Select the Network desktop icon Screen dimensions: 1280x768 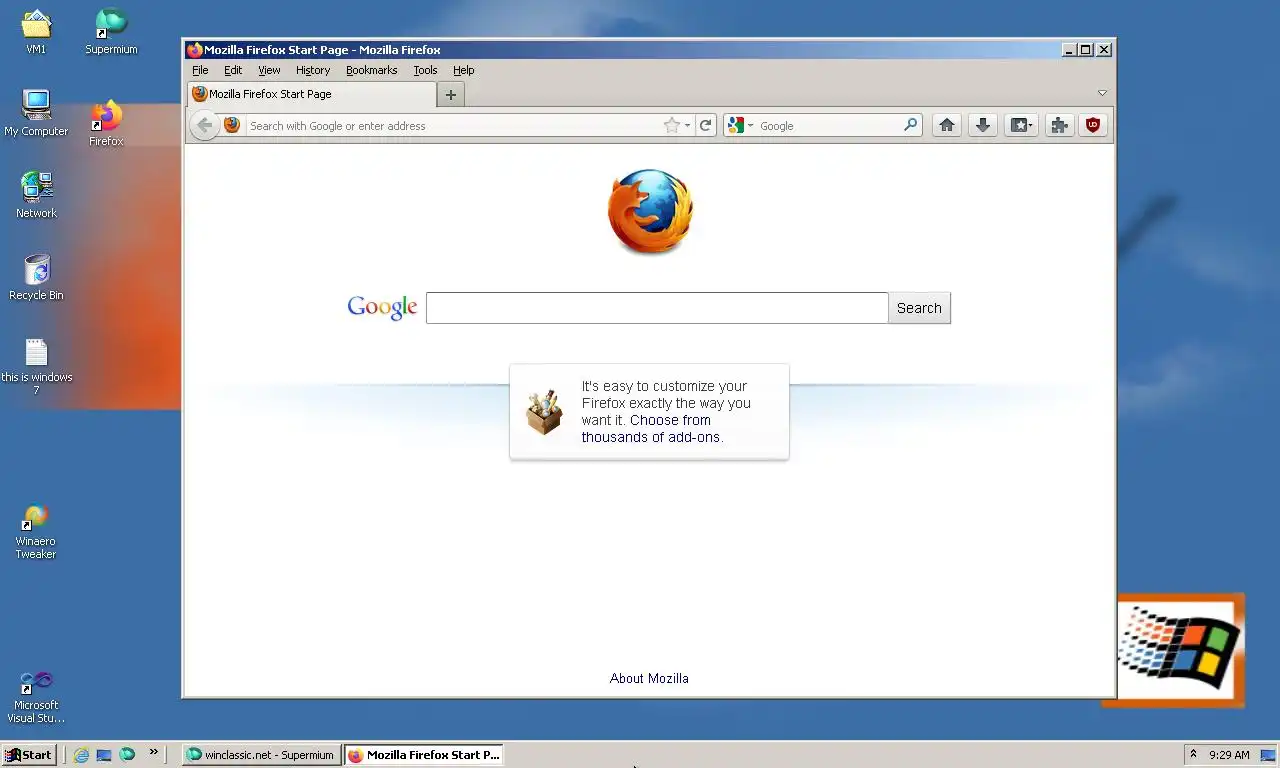pyautogui.click(x=36, y=195)
